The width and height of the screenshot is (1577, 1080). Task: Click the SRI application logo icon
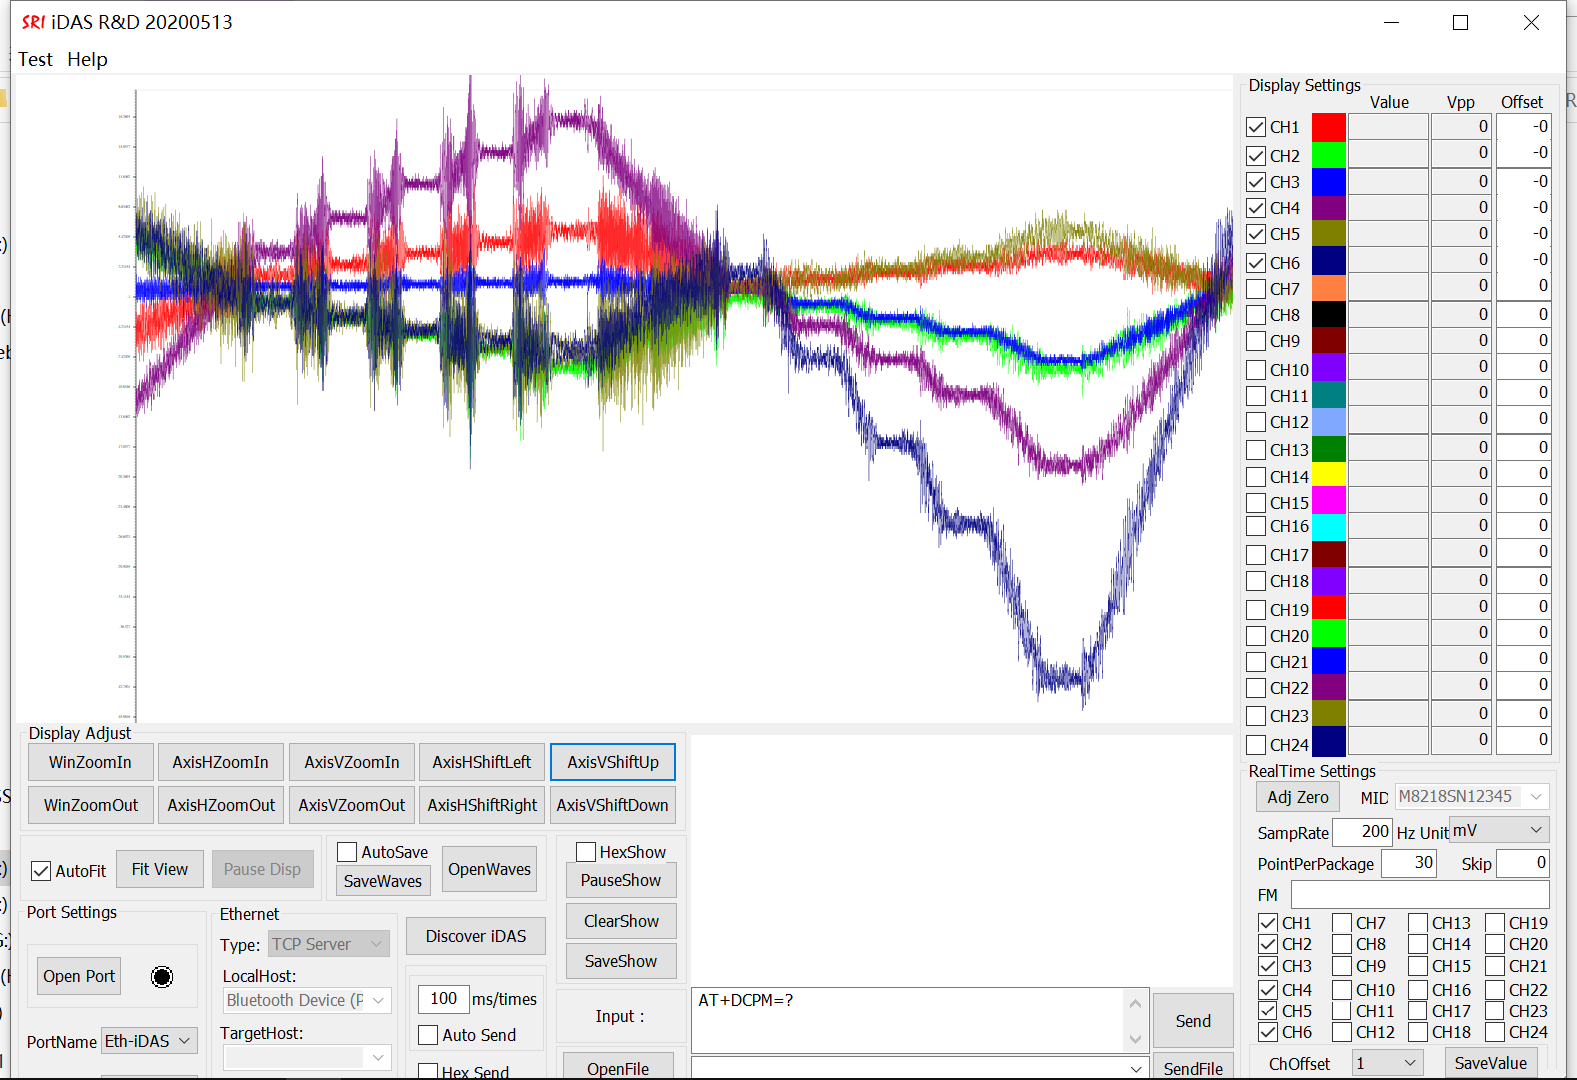pos(33,22)
